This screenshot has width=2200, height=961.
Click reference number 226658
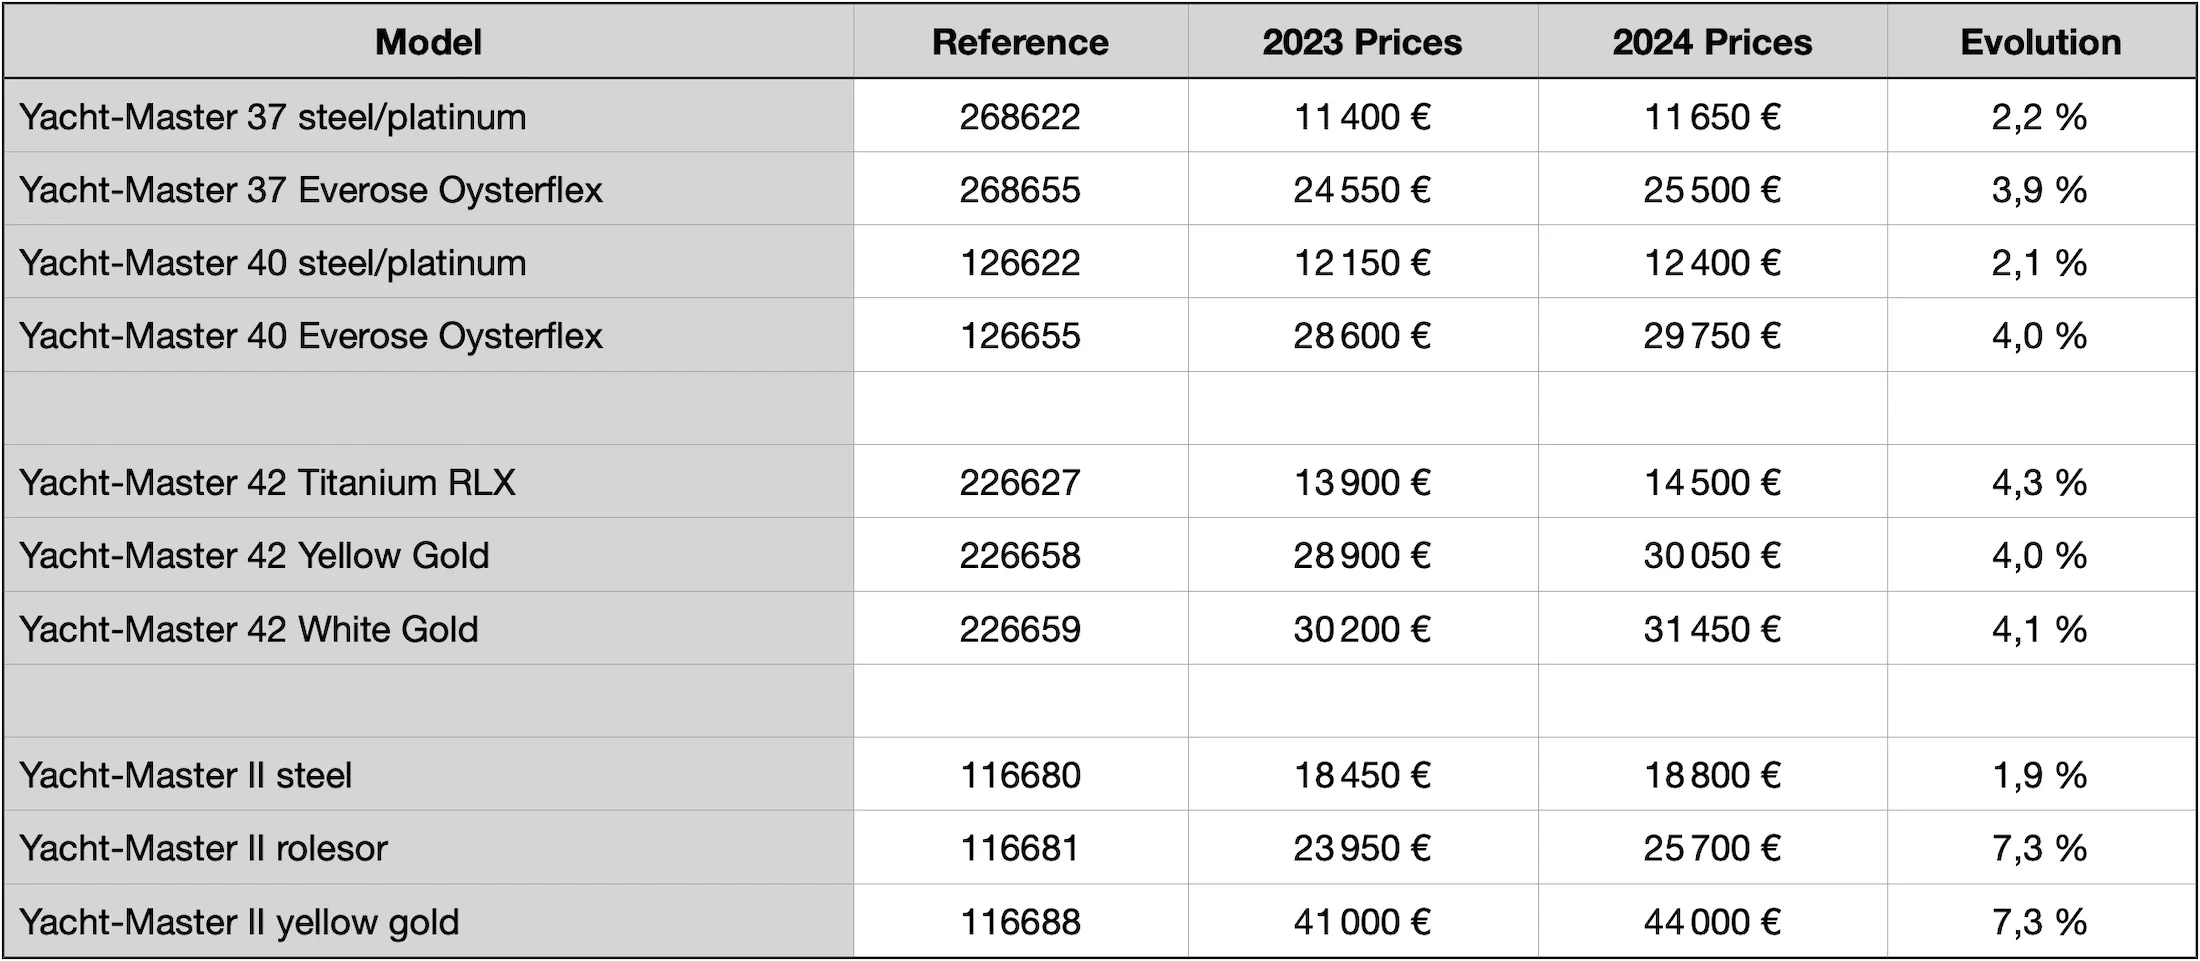[x=1020, y=556]
